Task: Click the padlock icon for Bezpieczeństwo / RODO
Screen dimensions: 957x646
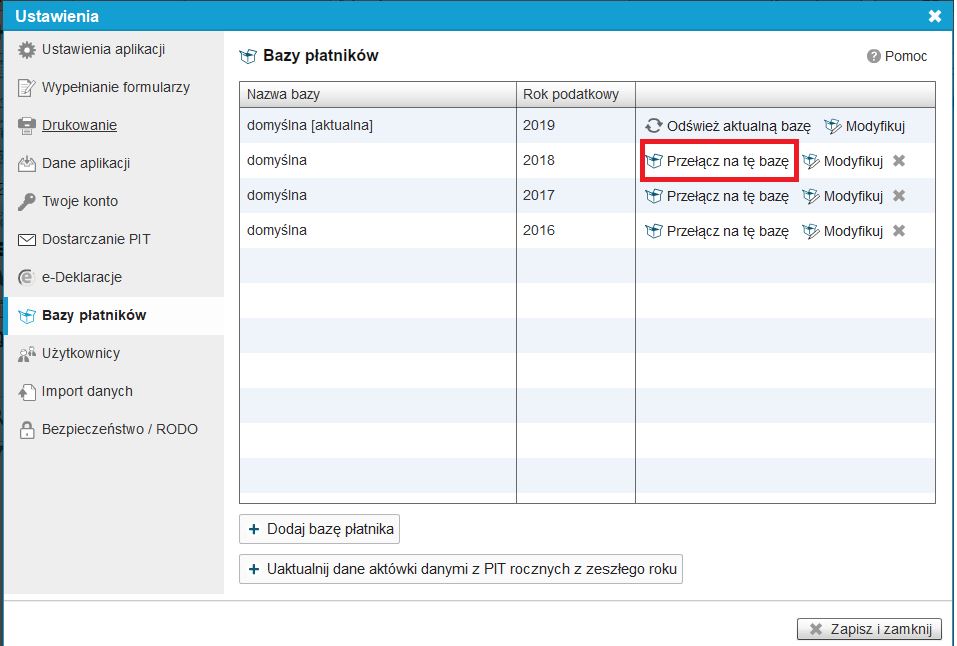Action: (27, 430)
